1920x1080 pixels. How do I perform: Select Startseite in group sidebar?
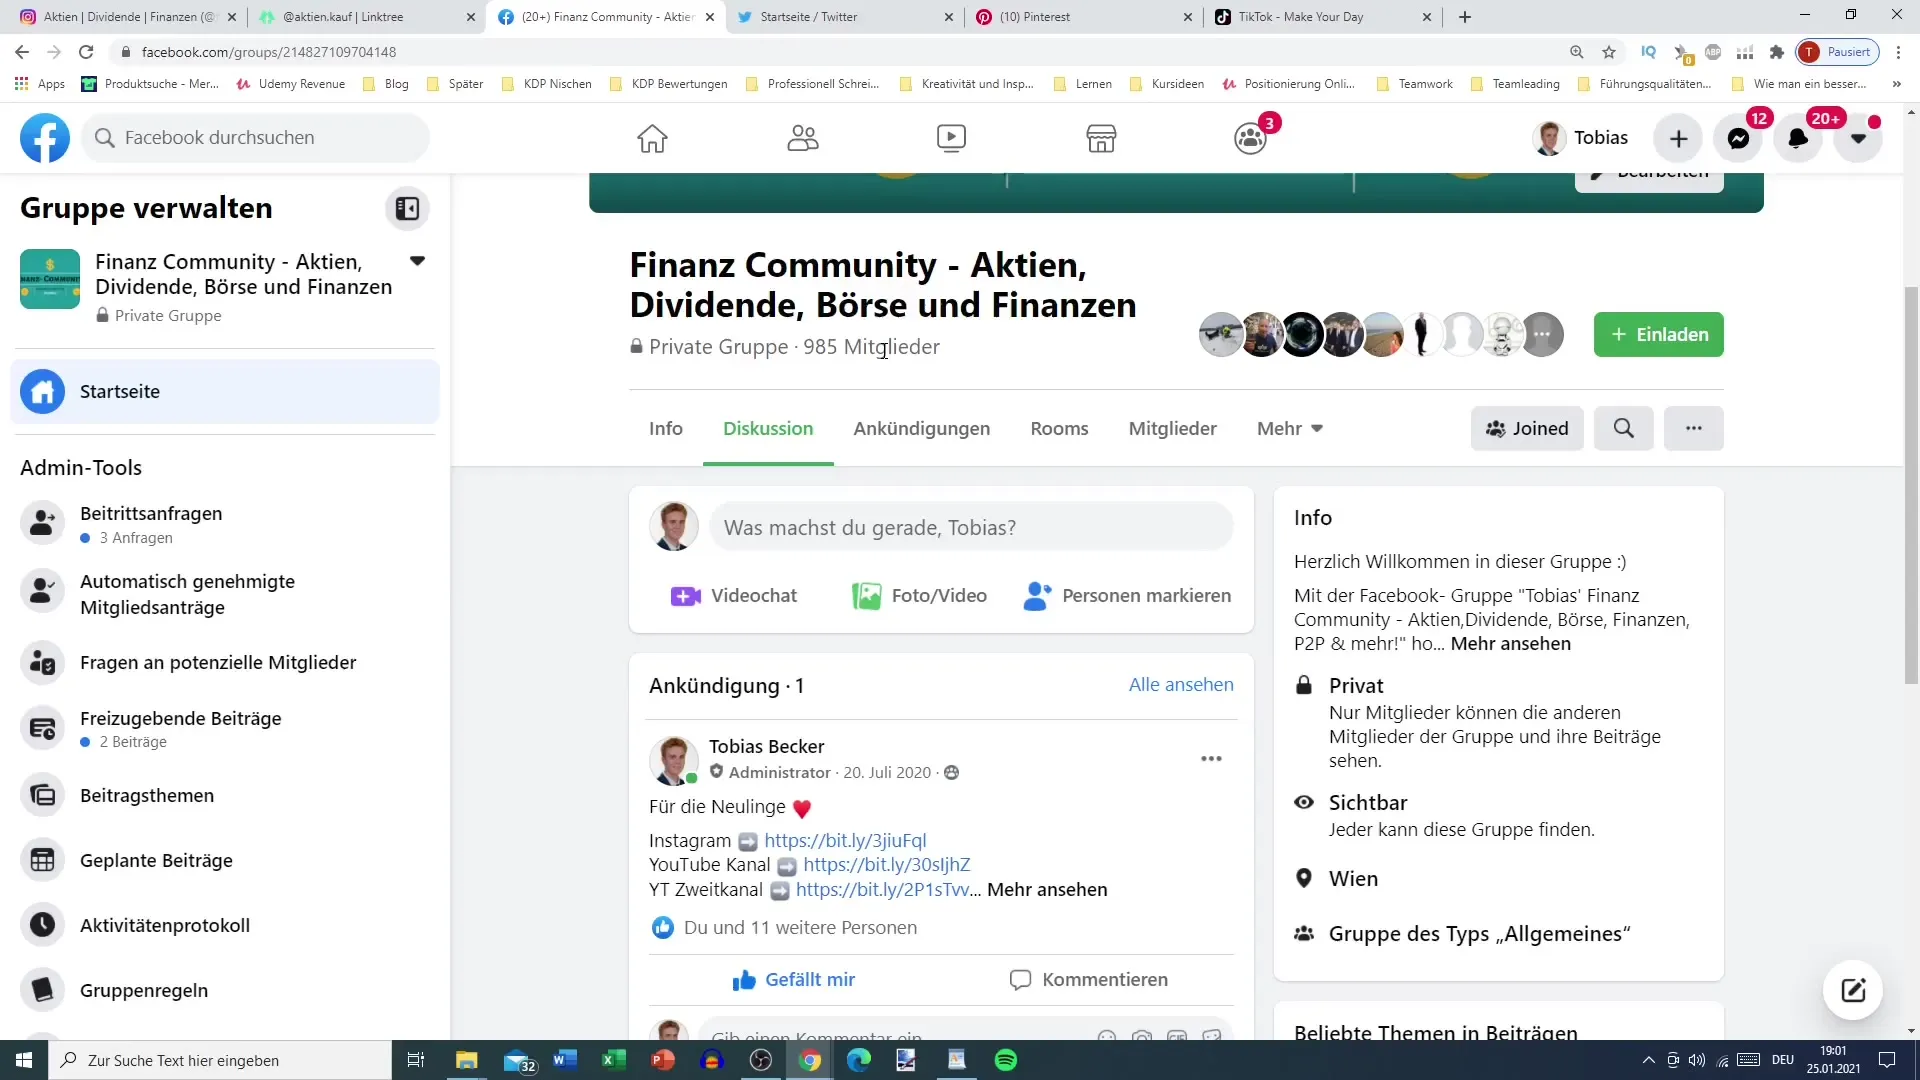(225, 391)
